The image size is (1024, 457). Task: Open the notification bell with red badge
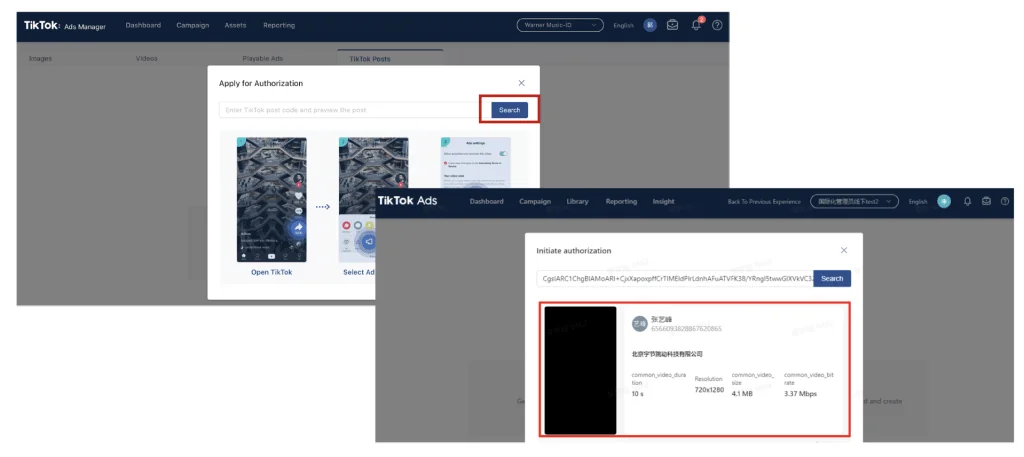coord(696,25)
